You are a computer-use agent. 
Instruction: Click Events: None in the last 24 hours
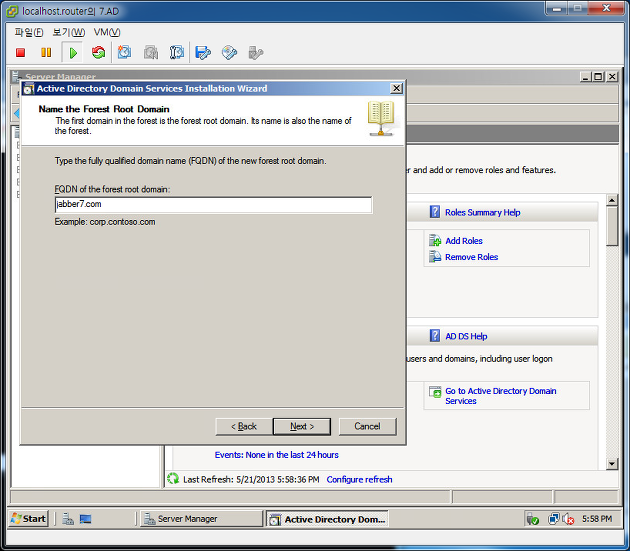click(276, 455)
